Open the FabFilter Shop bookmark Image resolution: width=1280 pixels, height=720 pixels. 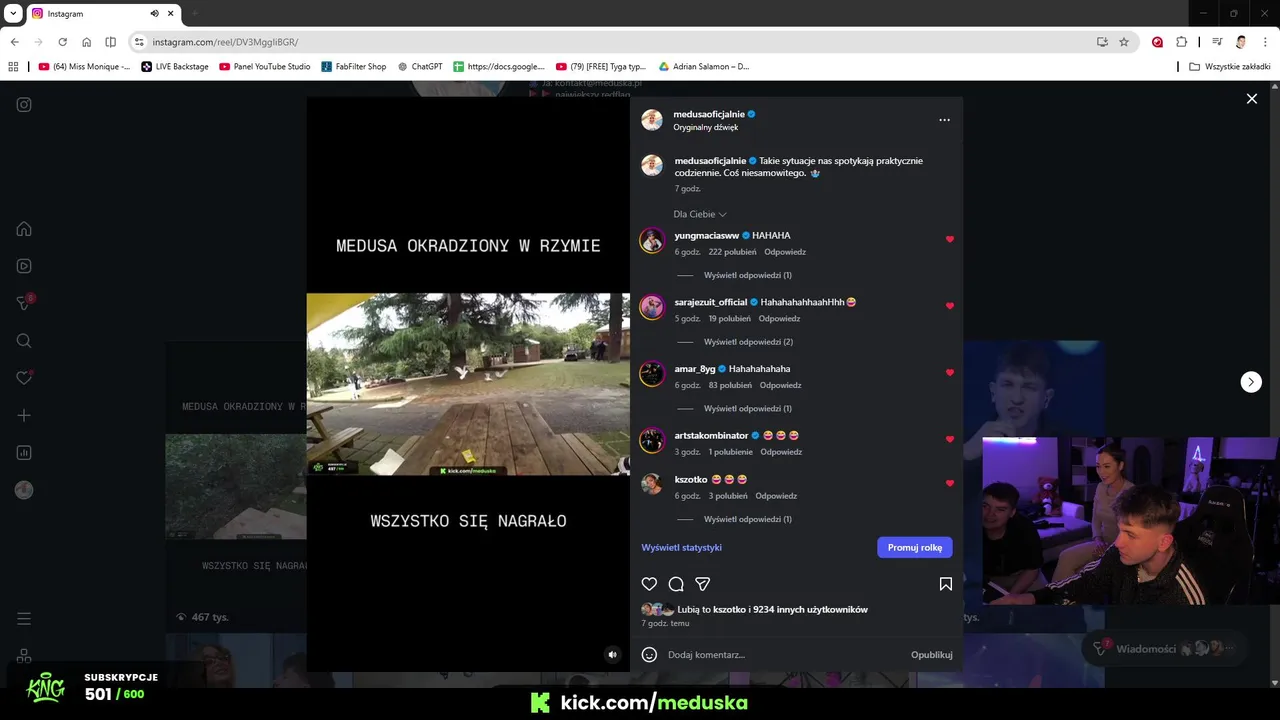[x=353, y=67]
